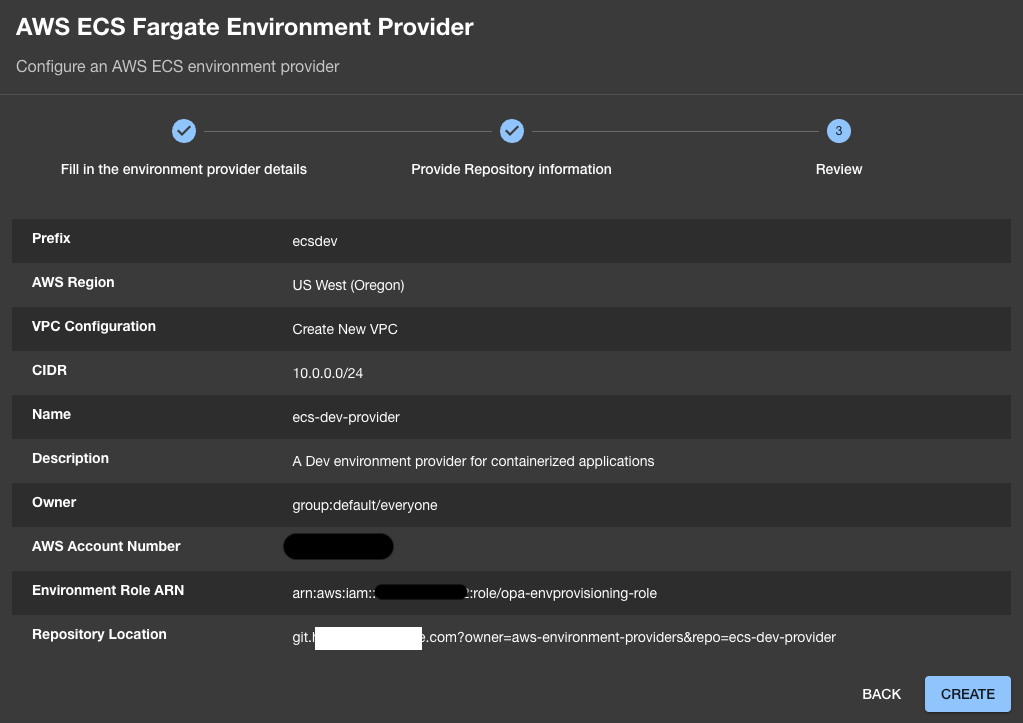Click the prefix value 'ecsdev'
1023x723 pixels.
(314, 241)
